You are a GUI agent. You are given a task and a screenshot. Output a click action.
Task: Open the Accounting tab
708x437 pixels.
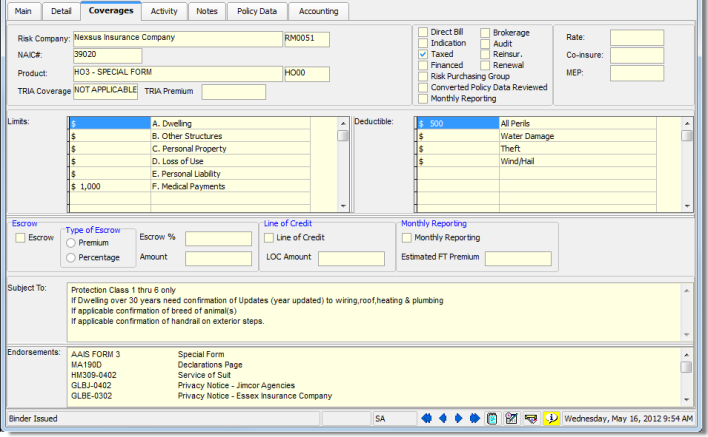319,11
